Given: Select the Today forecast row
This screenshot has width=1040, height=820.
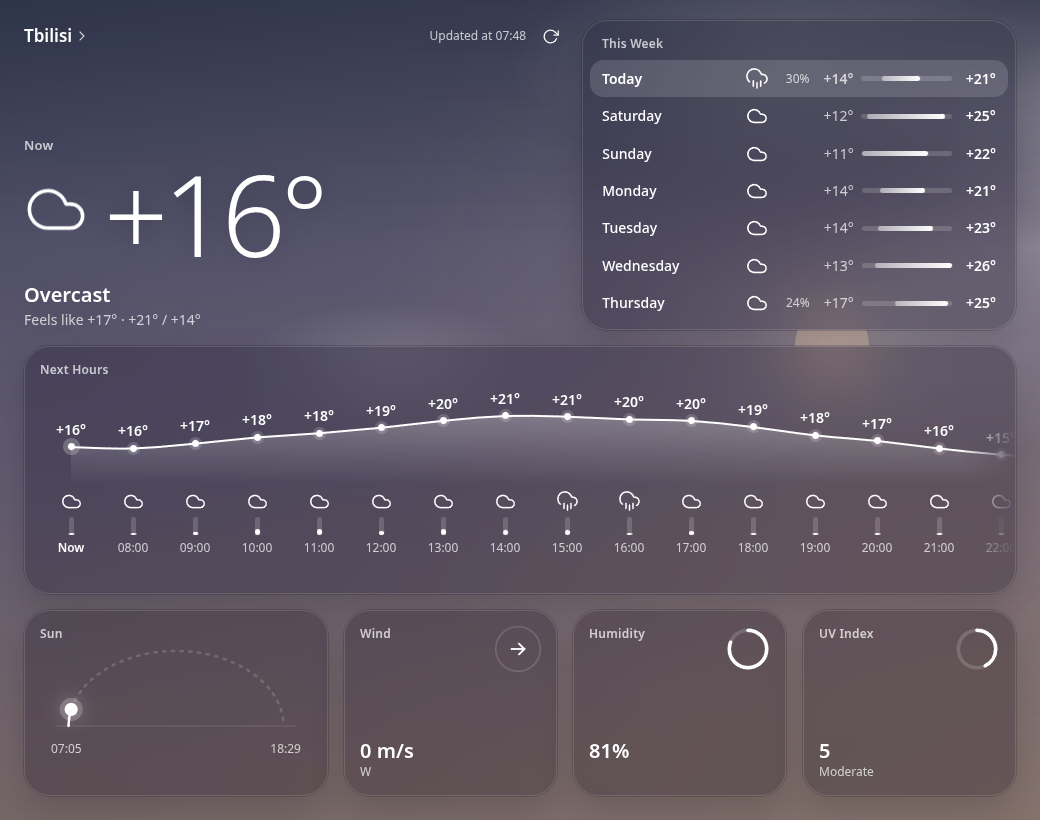Looking at the screenshot, I should tap(799, 78).
